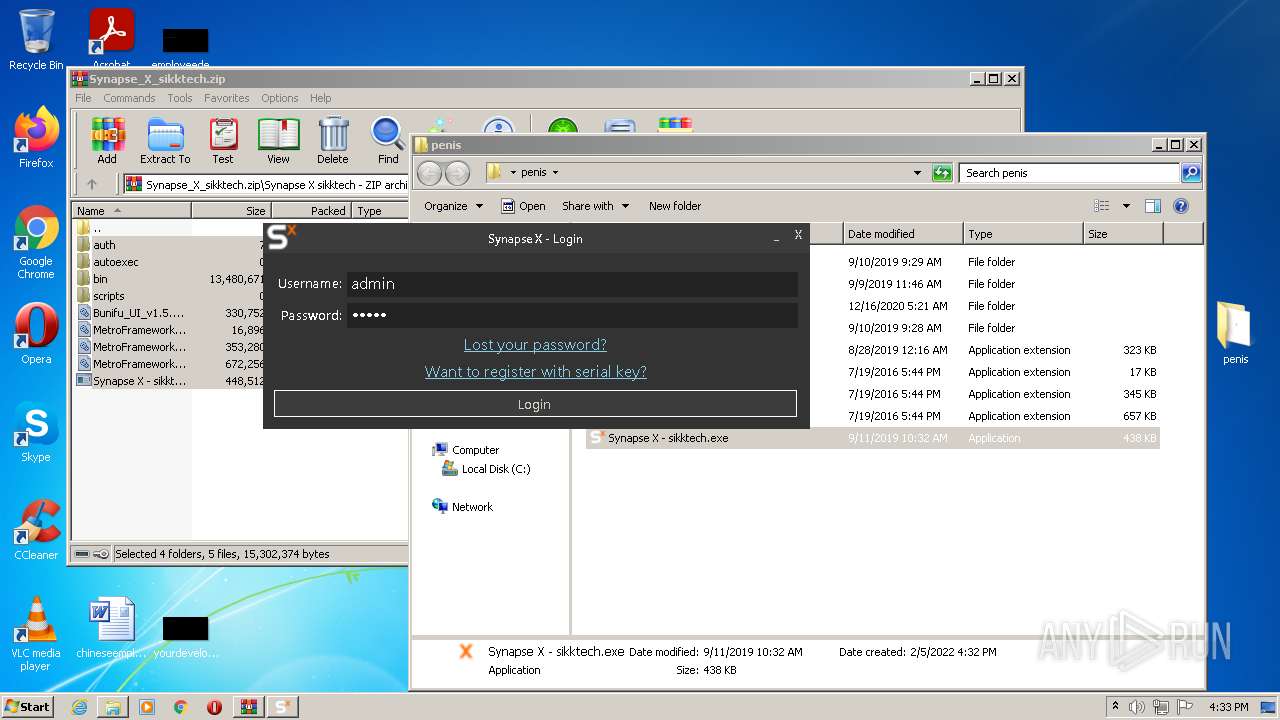
Task: Select Network in Explorer navigation pane
Action: tap(462, 507)
